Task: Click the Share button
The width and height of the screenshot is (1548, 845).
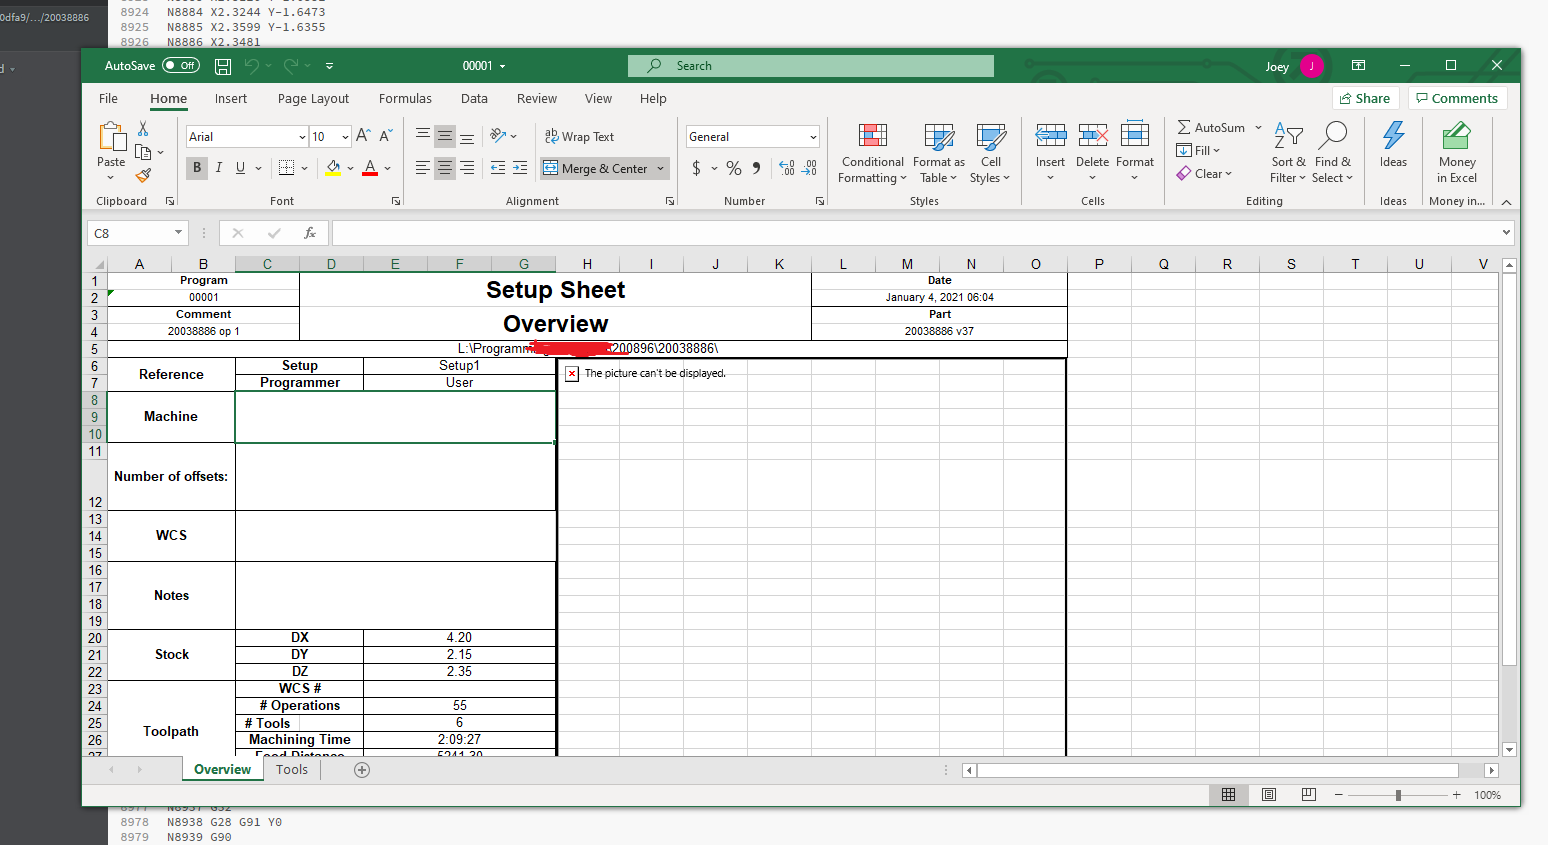Action: [x=1365, y=98]
